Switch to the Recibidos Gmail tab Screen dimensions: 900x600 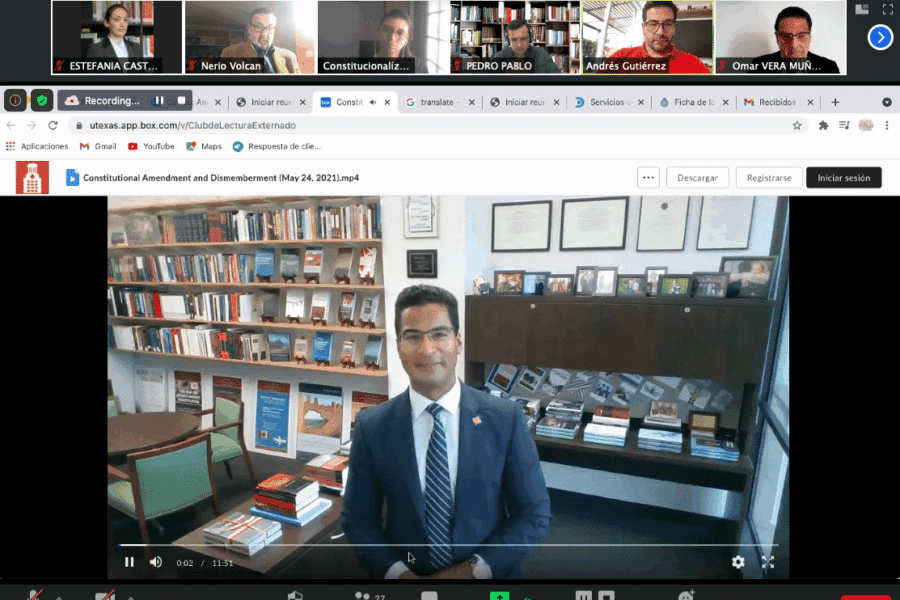pos(775,102)
